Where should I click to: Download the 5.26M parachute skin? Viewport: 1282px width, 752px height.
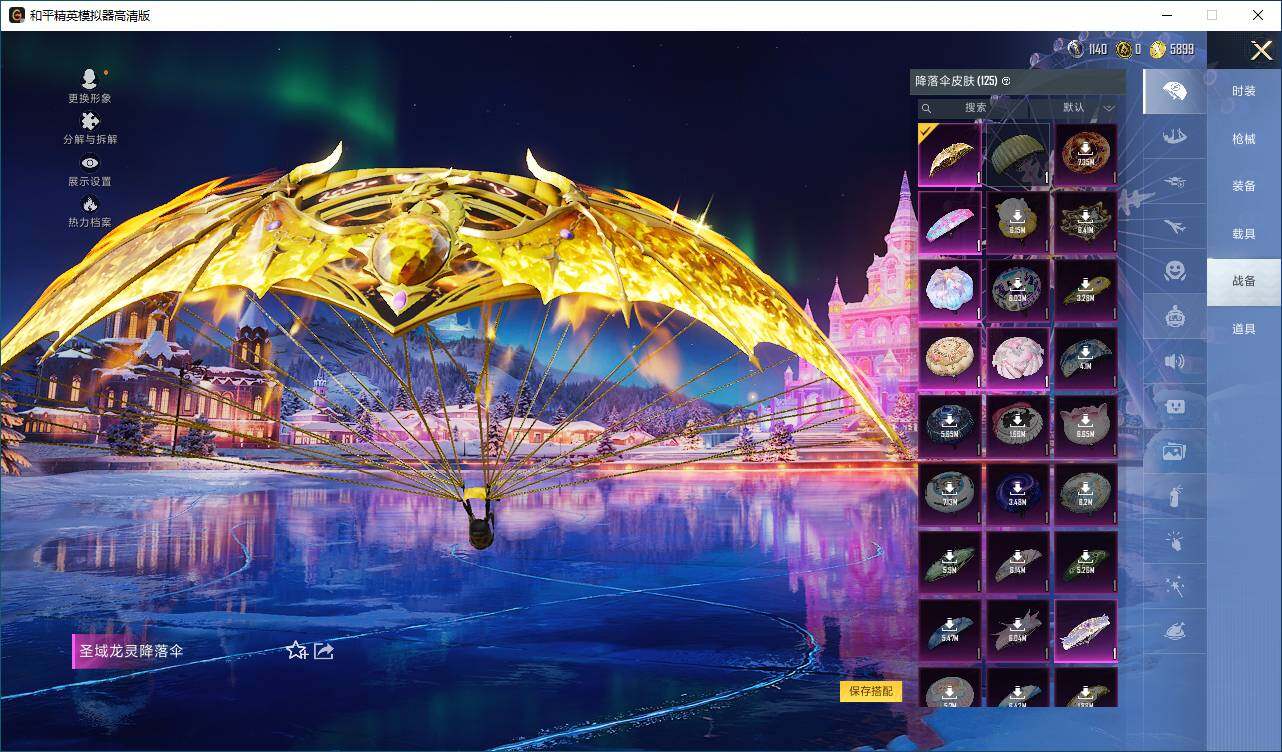[1086, 563]
